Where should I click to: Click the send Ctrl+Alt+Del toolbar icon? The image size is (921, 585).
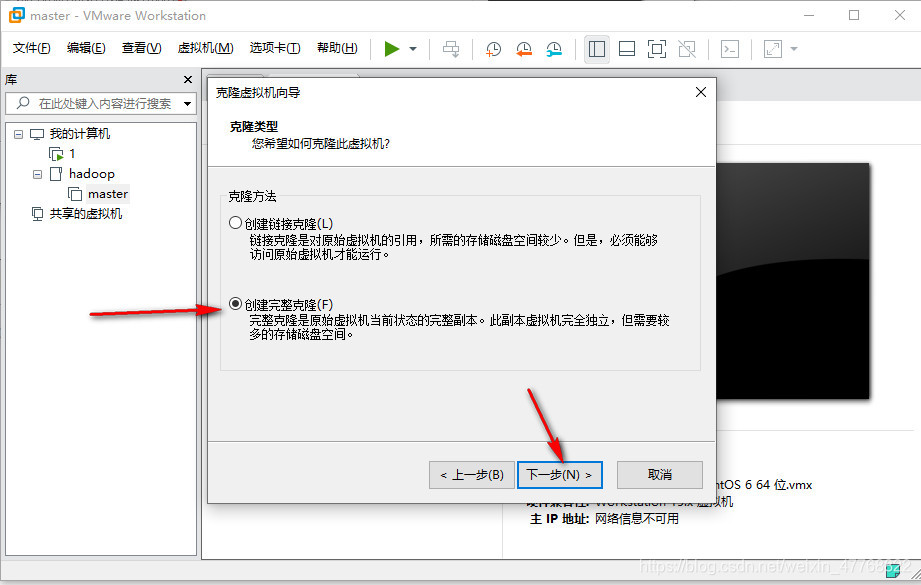coord(451,49)
